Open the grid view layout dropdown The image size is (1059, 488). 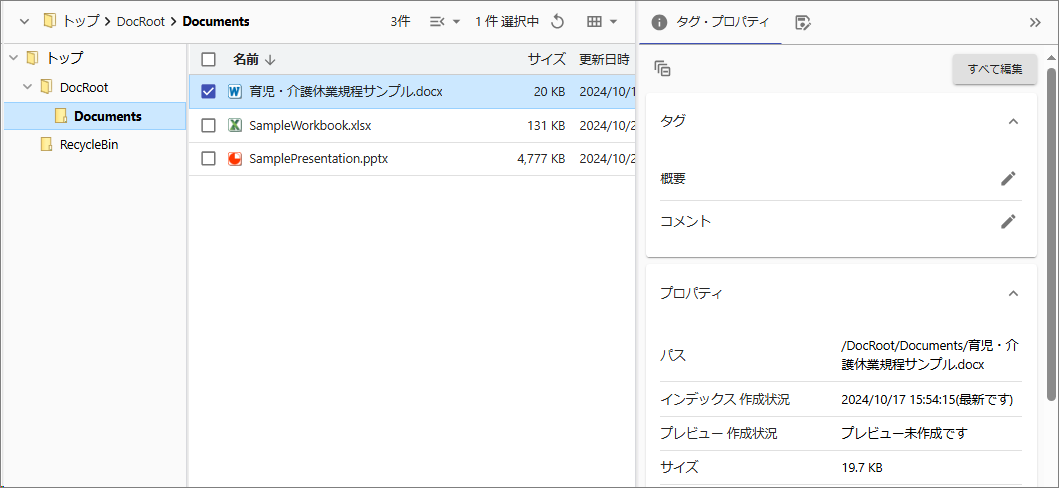coord(602,21)
